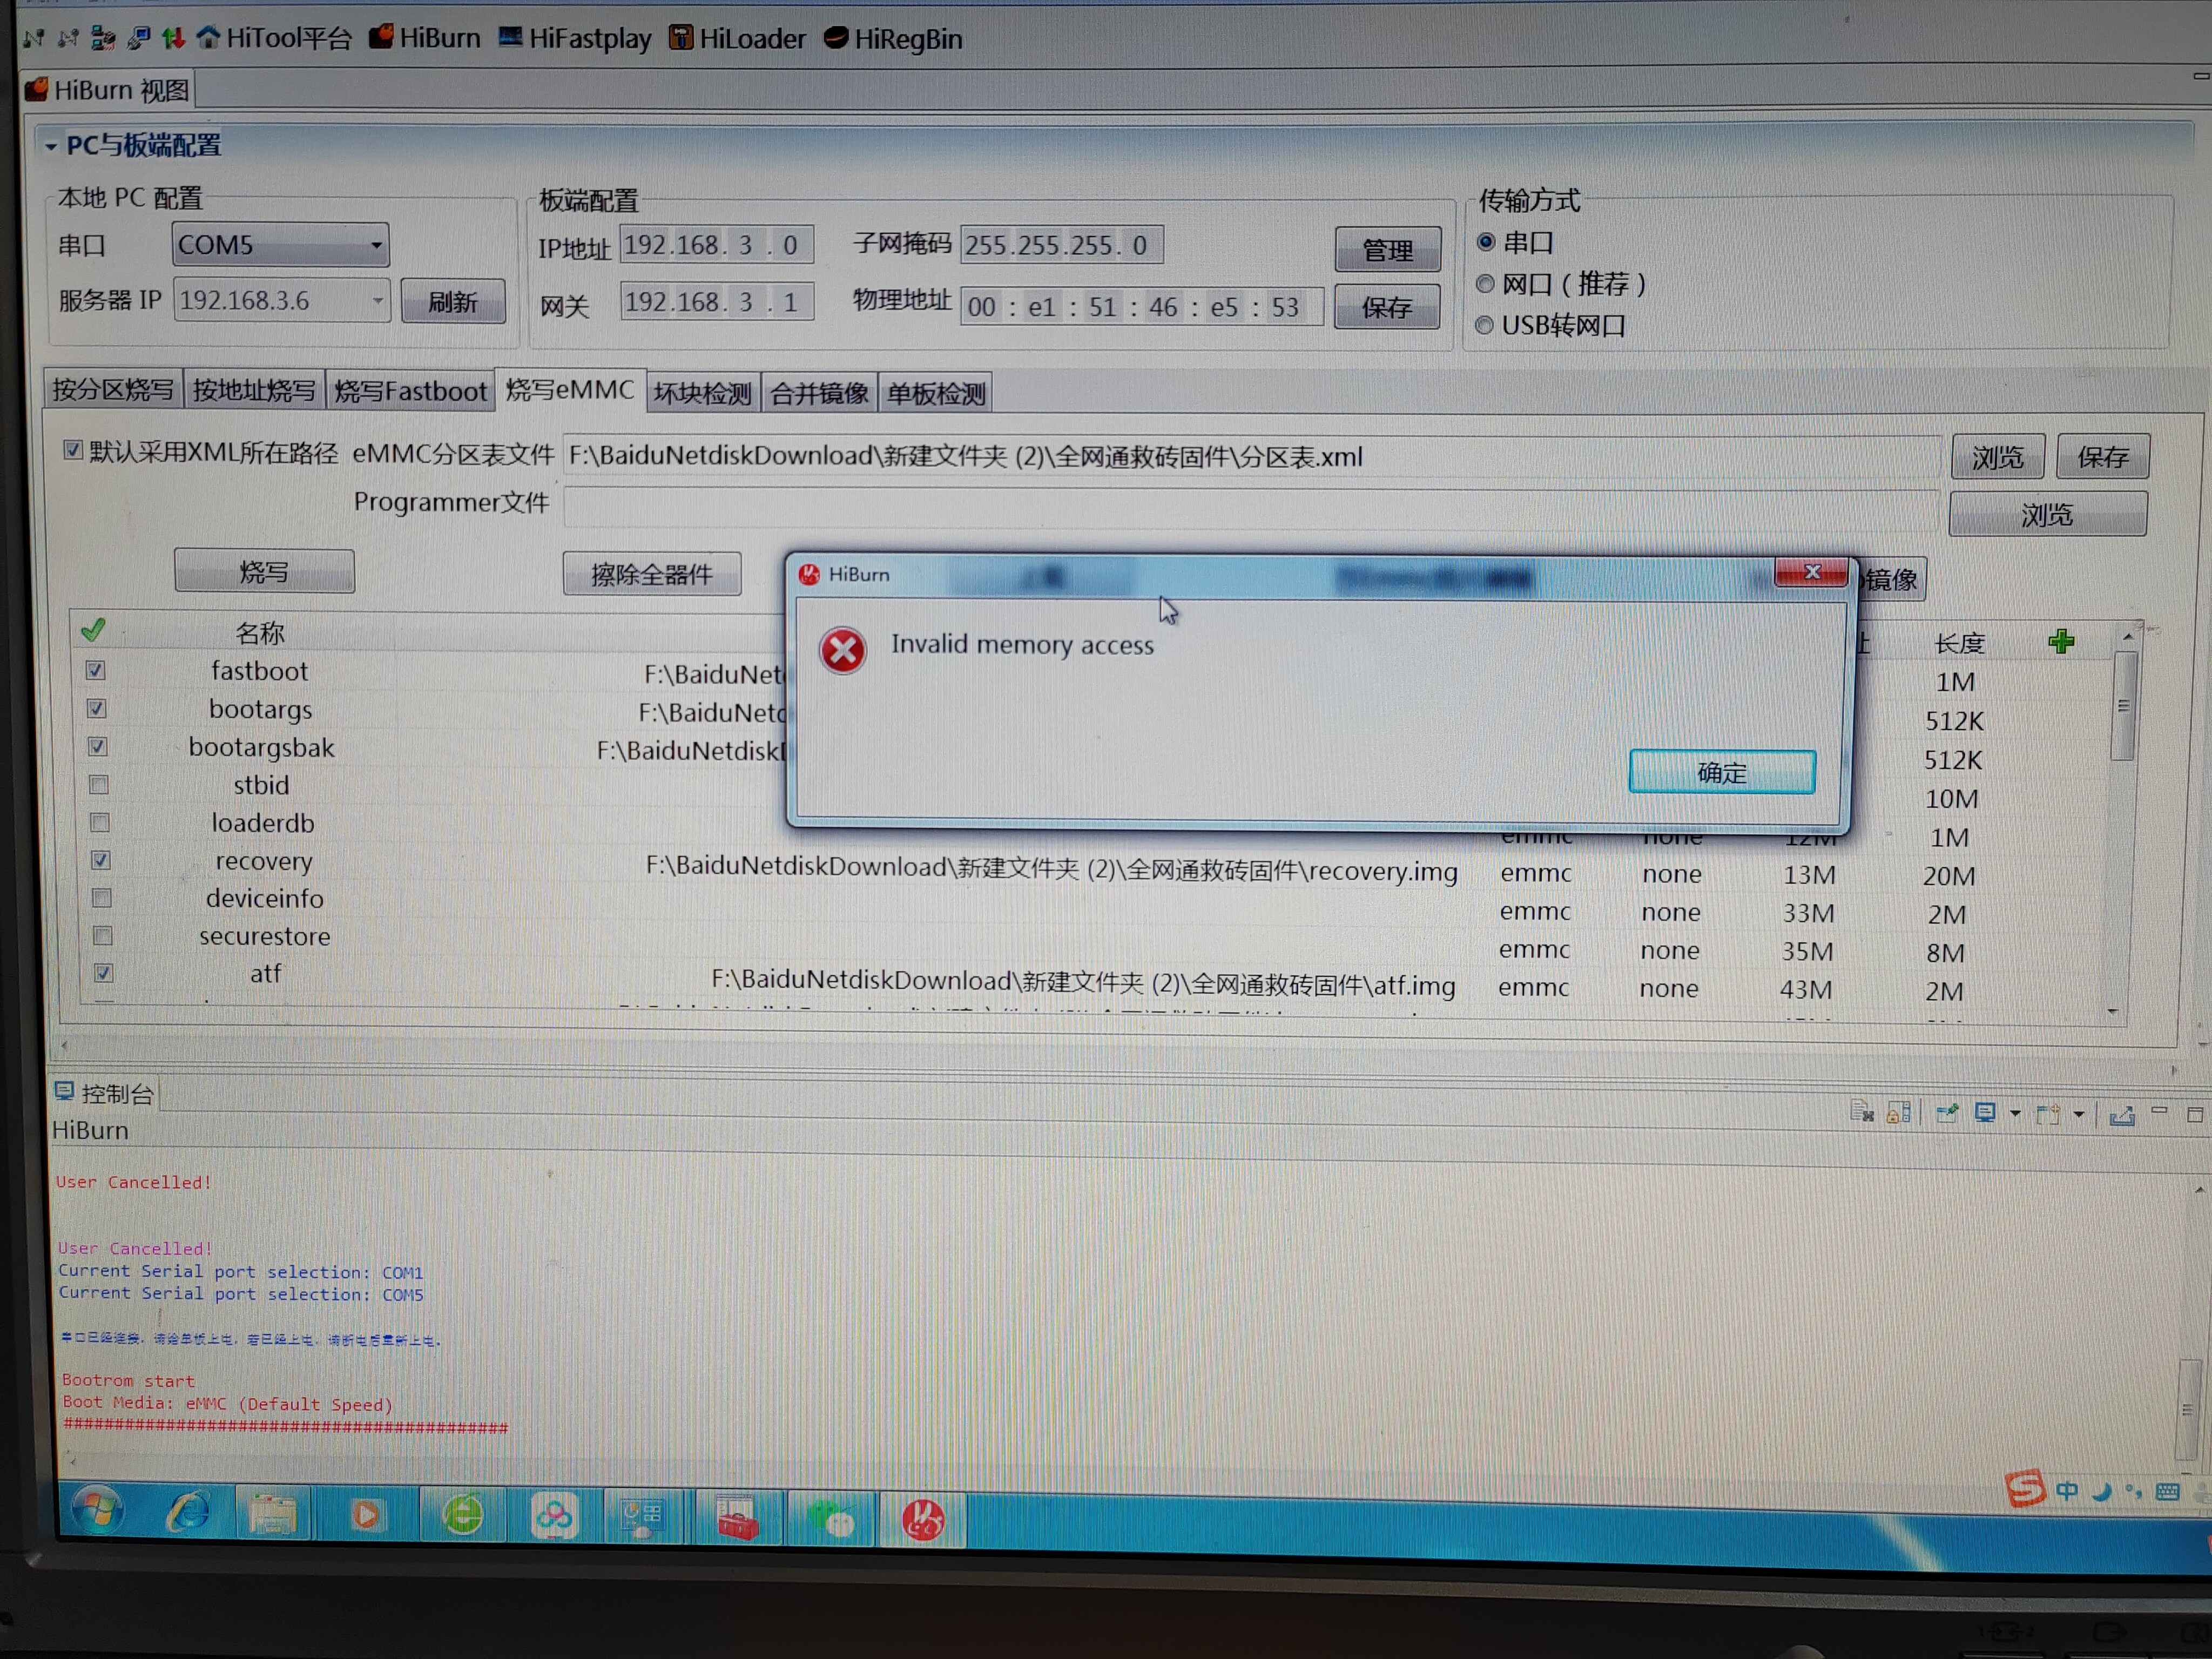
Task: Select the 串口 transfer radio button
Action: [1486, 242]
